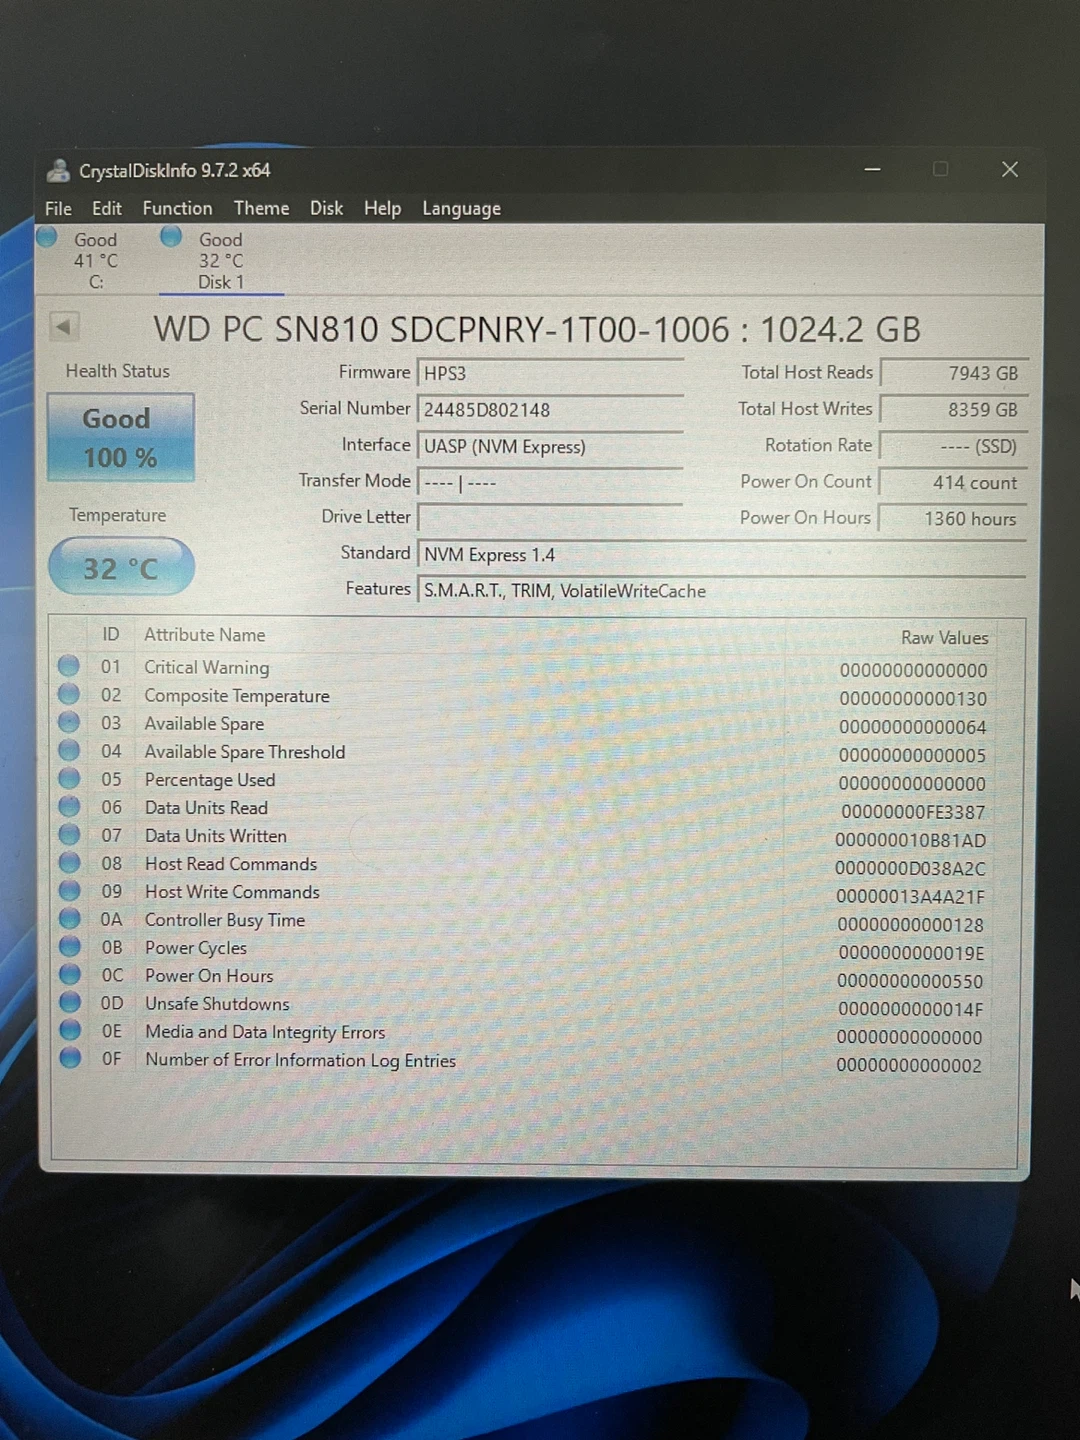This screenshot has height=1440, width=1080.
Task: Click the 32 °C temperature button
Action: tap(120, 567)
